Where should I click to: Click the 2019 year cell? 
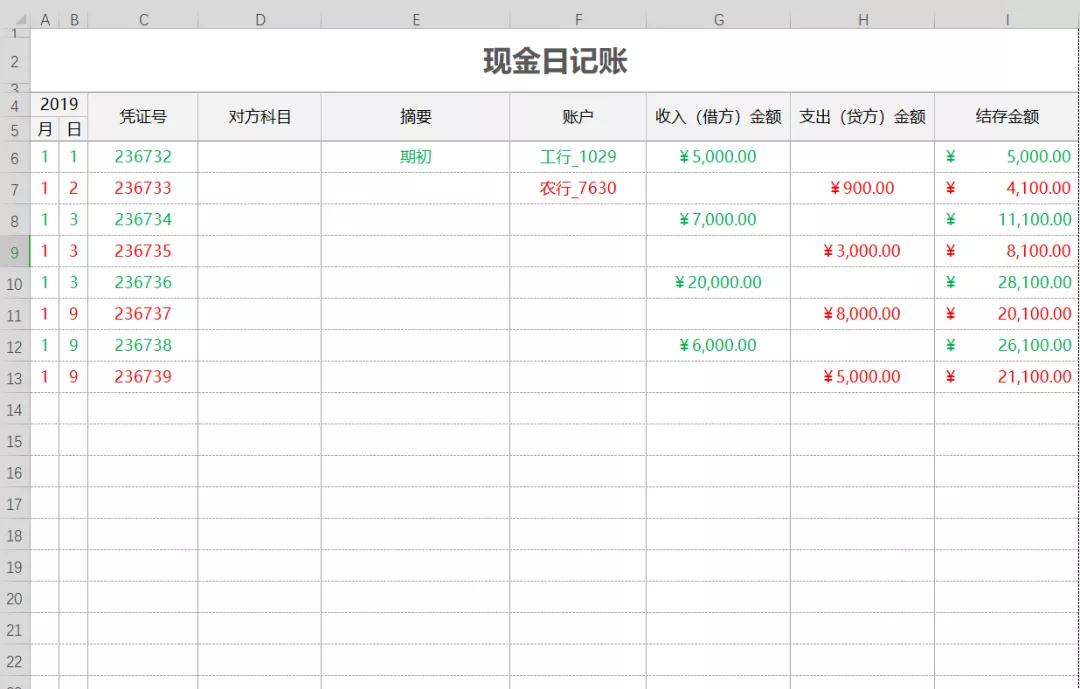[x=59, y=103]
